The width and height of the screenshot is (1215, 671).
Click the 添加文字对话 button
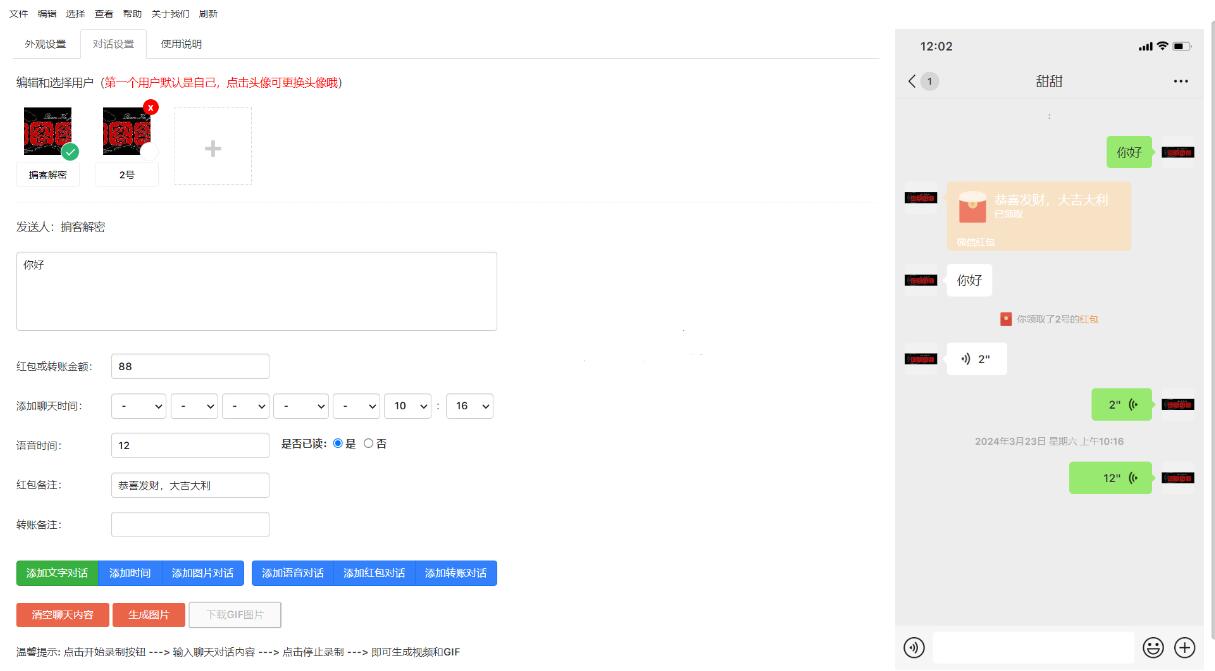pos(57,573)
